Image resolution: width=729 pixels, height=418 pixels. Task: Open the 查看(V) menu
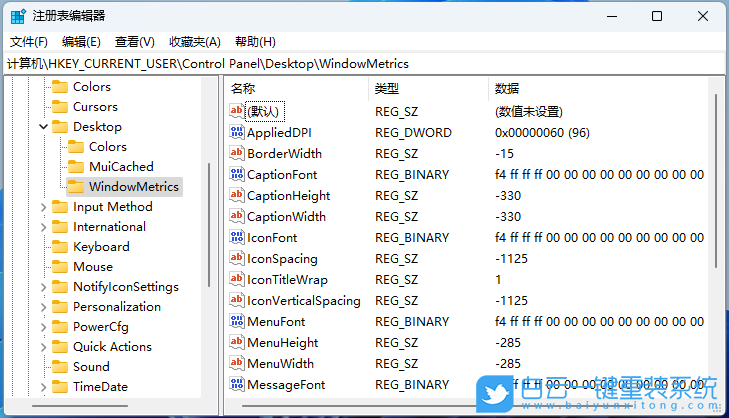click(135, 42)
